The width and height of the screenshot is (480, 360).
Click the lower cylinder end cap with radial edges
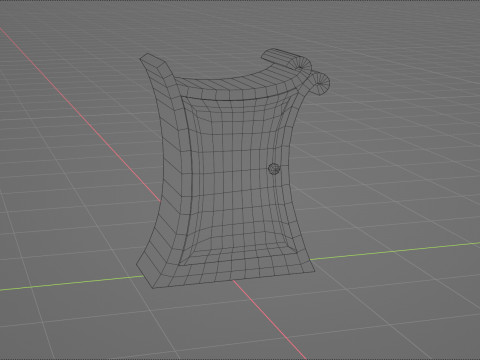point(321,82)
